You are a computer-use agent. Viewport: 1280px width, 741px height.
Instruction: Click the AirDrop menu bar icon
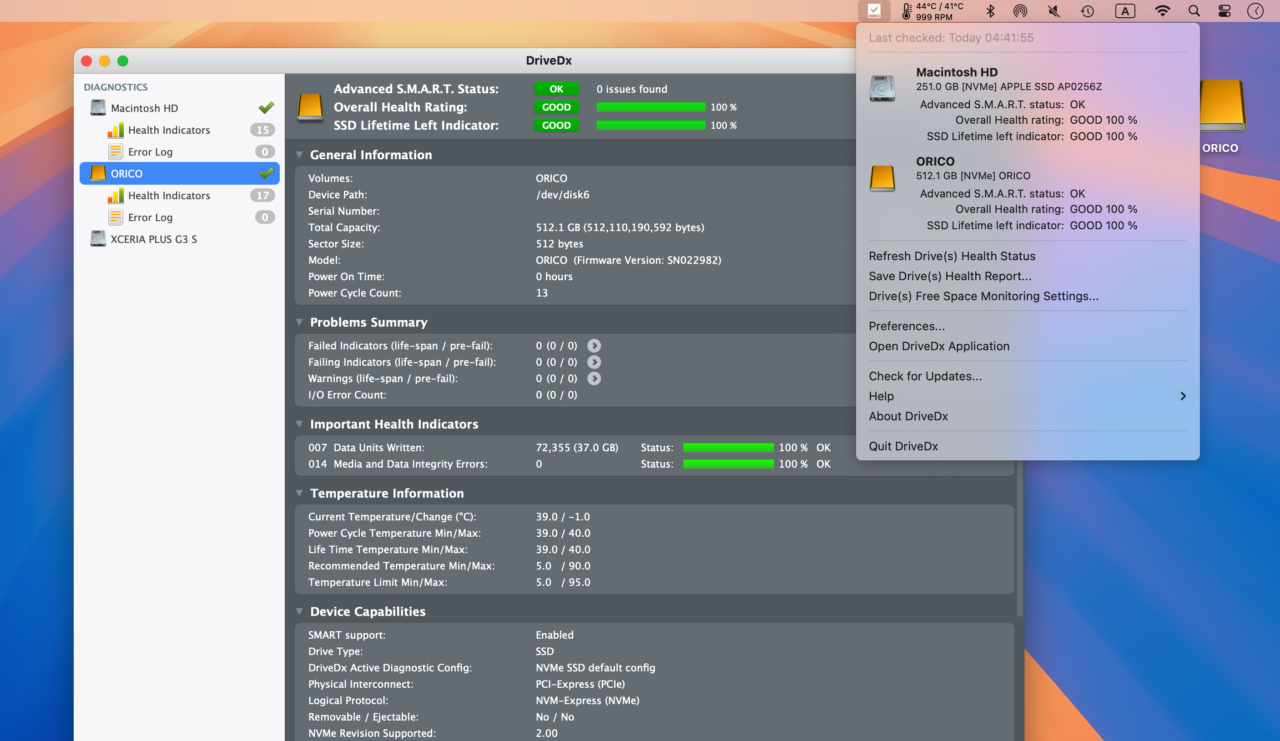pyautogui.click(x=1020, y=11)
